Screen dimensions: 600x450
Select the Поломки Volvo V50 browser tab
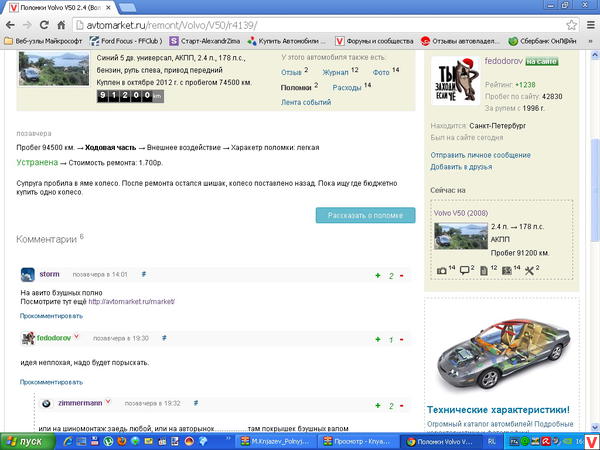[x=61, y=7]
